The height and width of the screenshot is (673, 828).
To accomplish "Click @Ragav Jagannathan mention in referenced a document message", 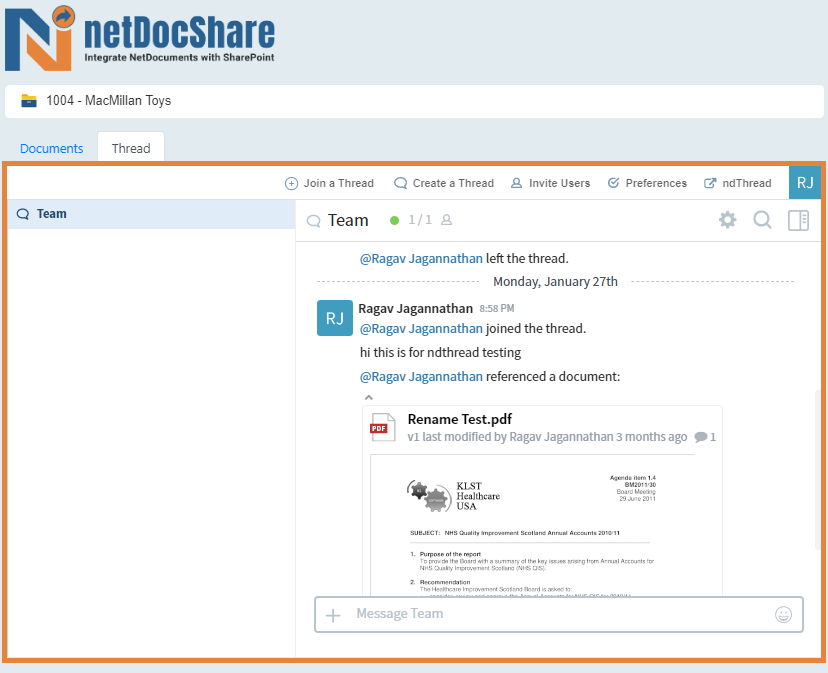I will click(421, 377).
